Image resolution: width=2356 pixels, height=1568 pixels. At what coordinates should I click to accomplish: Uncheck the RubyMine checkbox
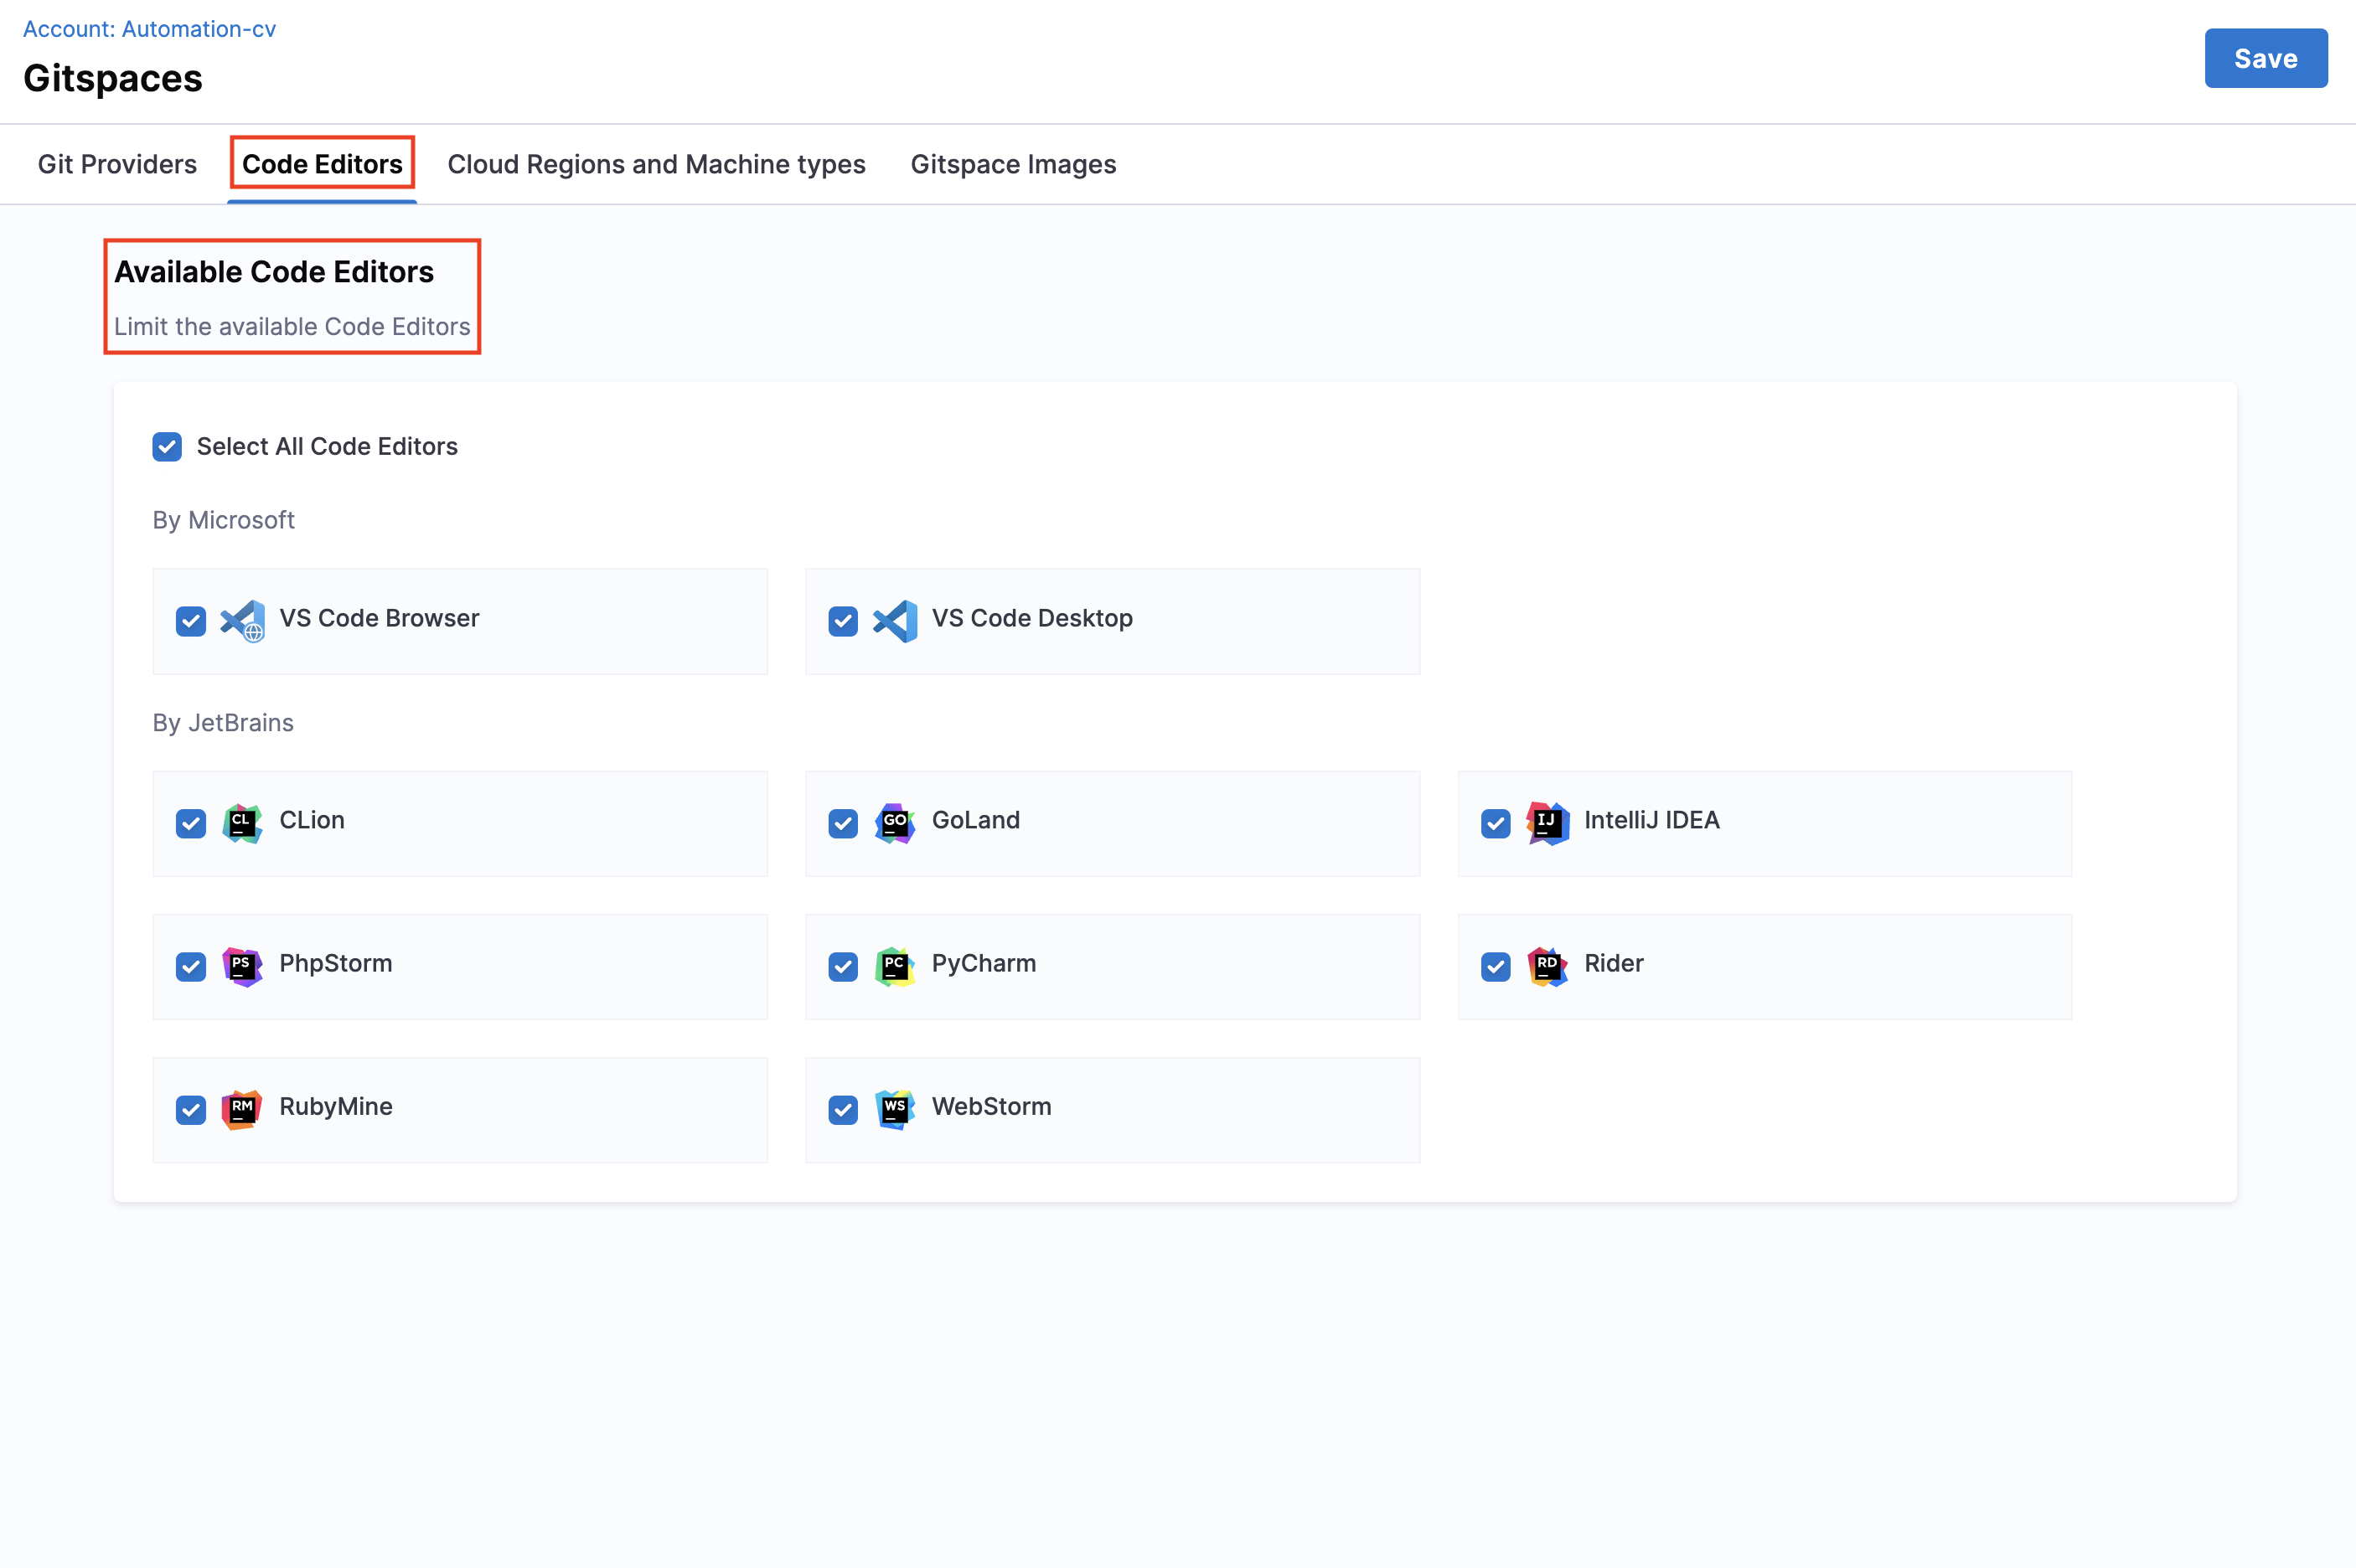(191, 1109)
